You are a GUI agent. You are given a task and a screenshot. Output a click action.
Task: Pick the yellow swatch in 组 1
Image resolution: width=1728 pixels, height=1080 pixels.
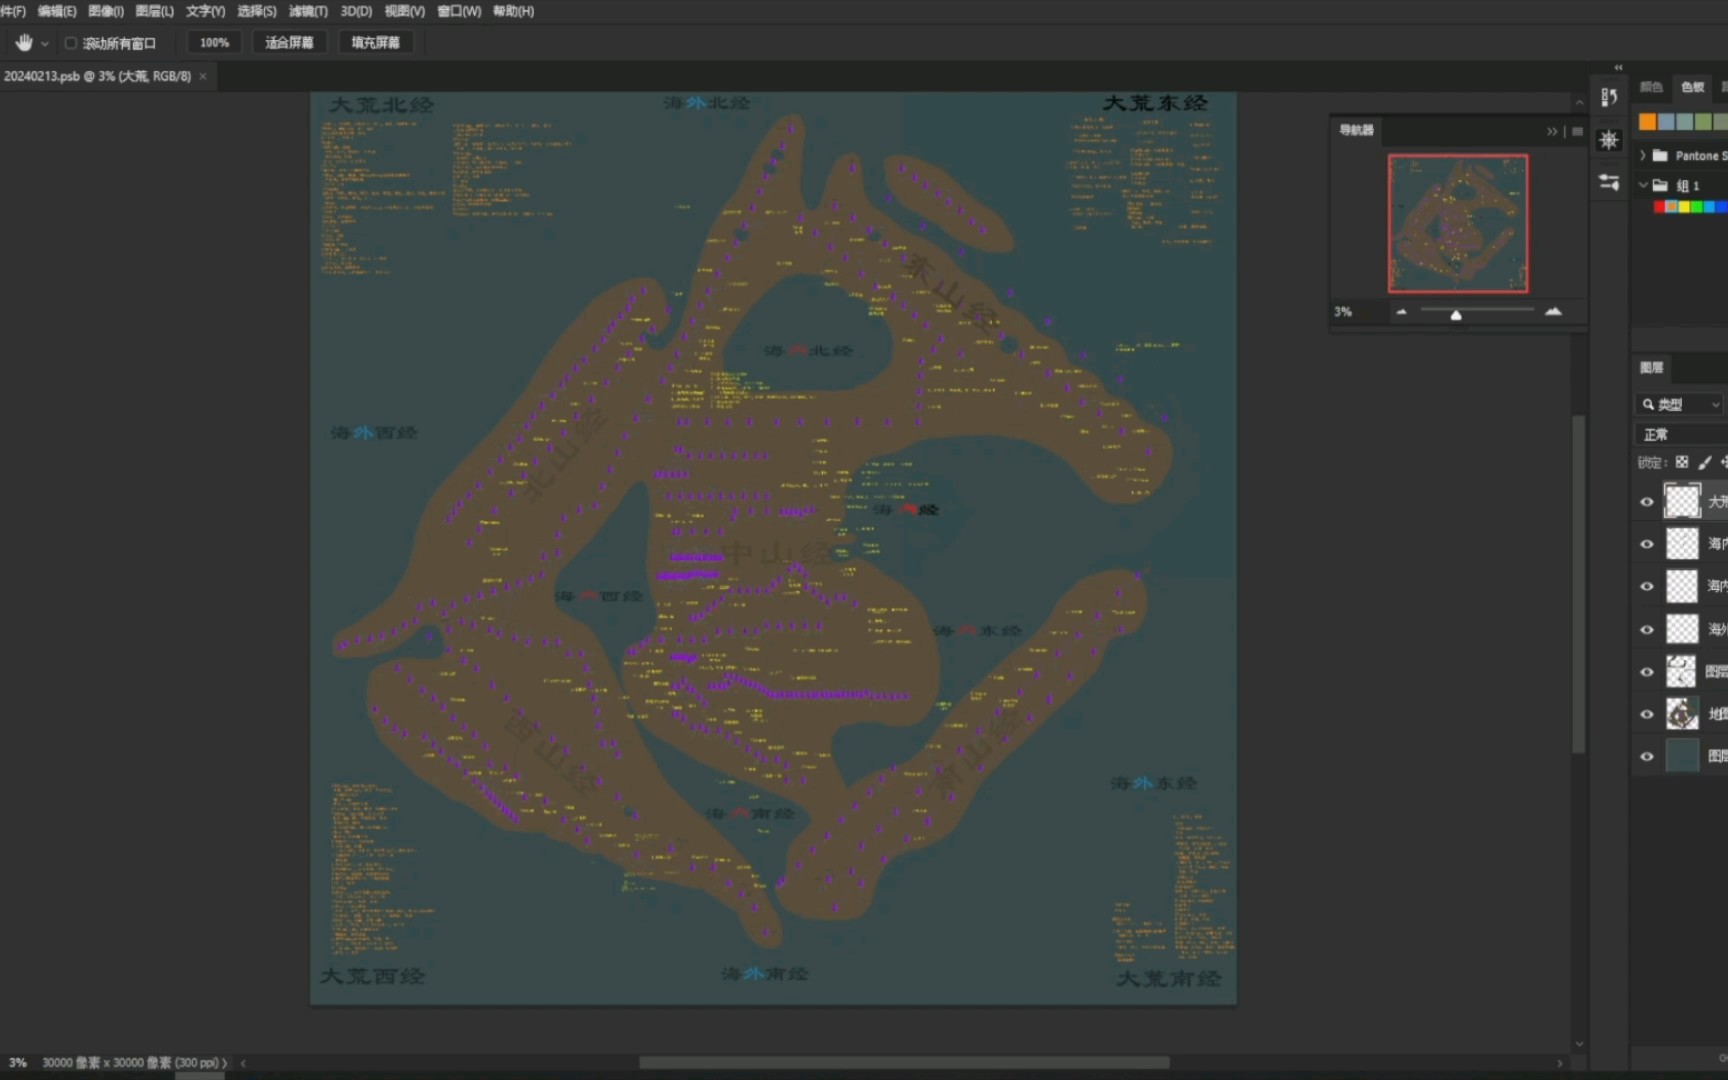point(1684,207)
